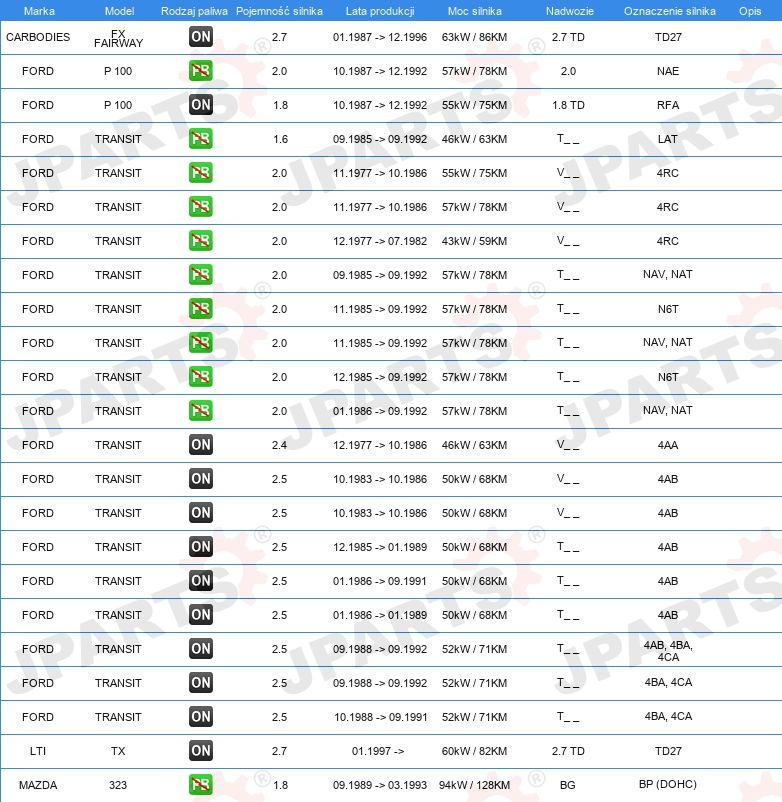The height and width of the screenshot is (802, 782).
Task: Click the engine code RFA
Action: [x=668, y=105]
